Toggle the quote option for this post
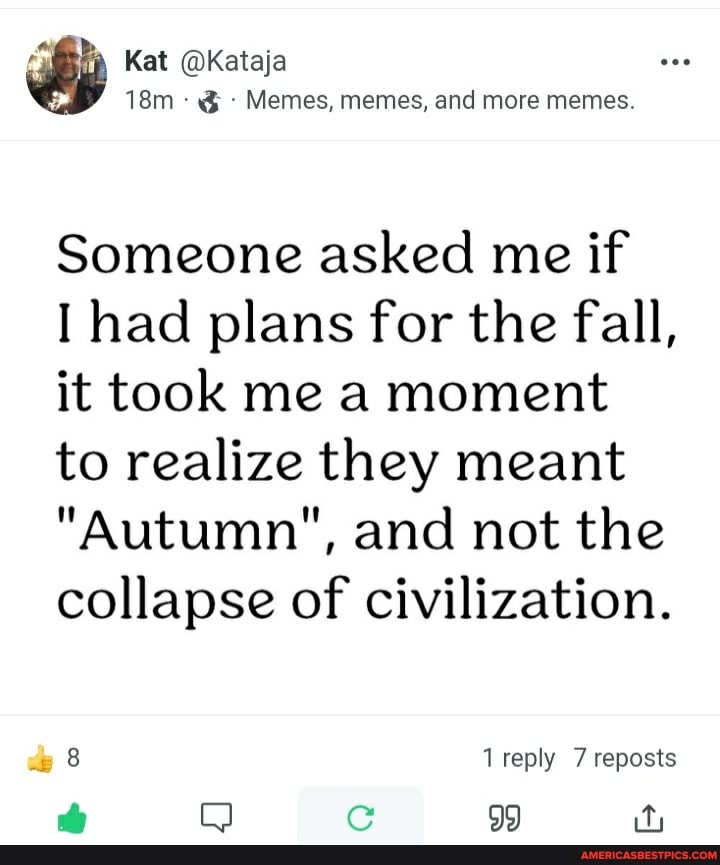This screenshot has width=720, height=865. pos(503,816)
